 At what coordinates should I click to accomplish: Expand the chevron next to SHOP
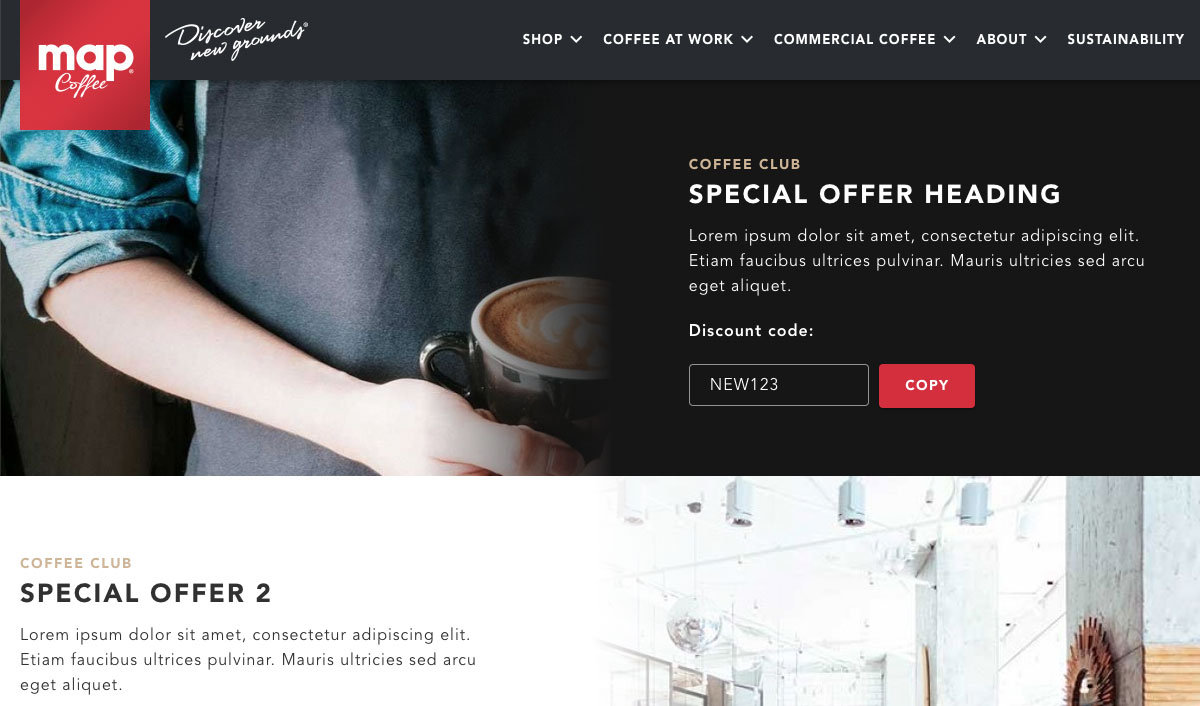576,40
